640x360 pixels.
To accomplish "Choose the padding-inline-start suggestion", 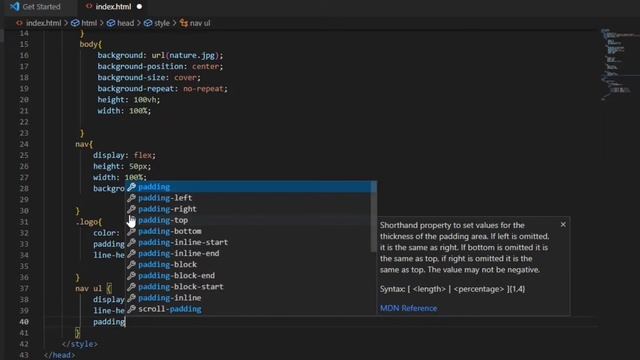I will (x=250, y=242).
